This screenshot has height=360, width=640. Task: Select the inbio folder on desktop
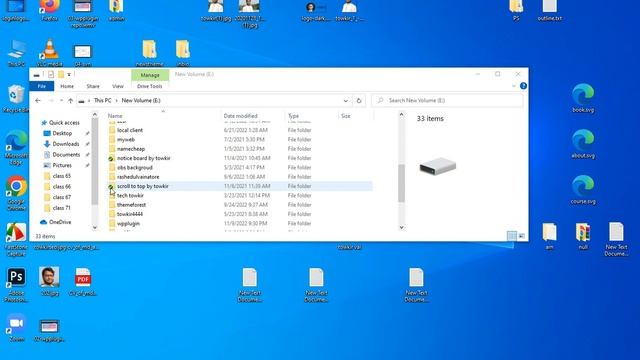pyautogui.click(x=183, y=53)
